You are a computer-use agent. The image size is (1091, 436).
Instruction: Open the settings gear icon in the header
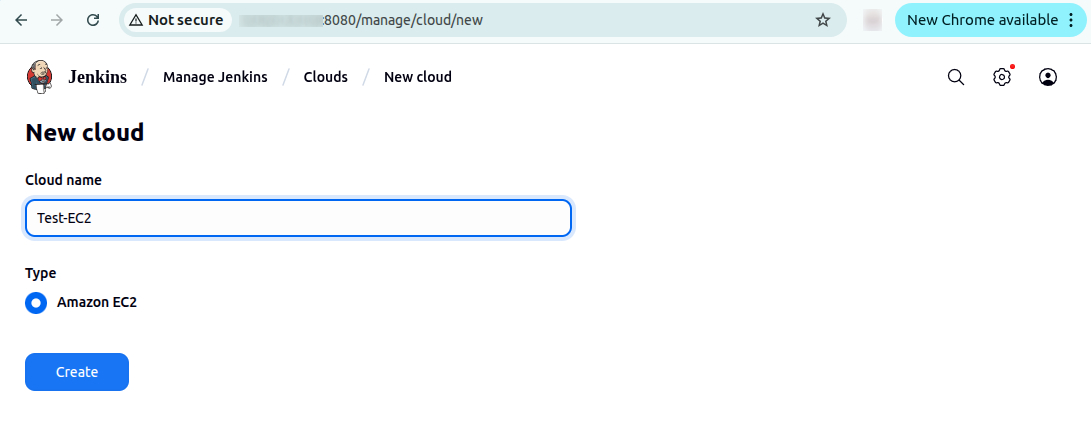[x=1001, y=77]
